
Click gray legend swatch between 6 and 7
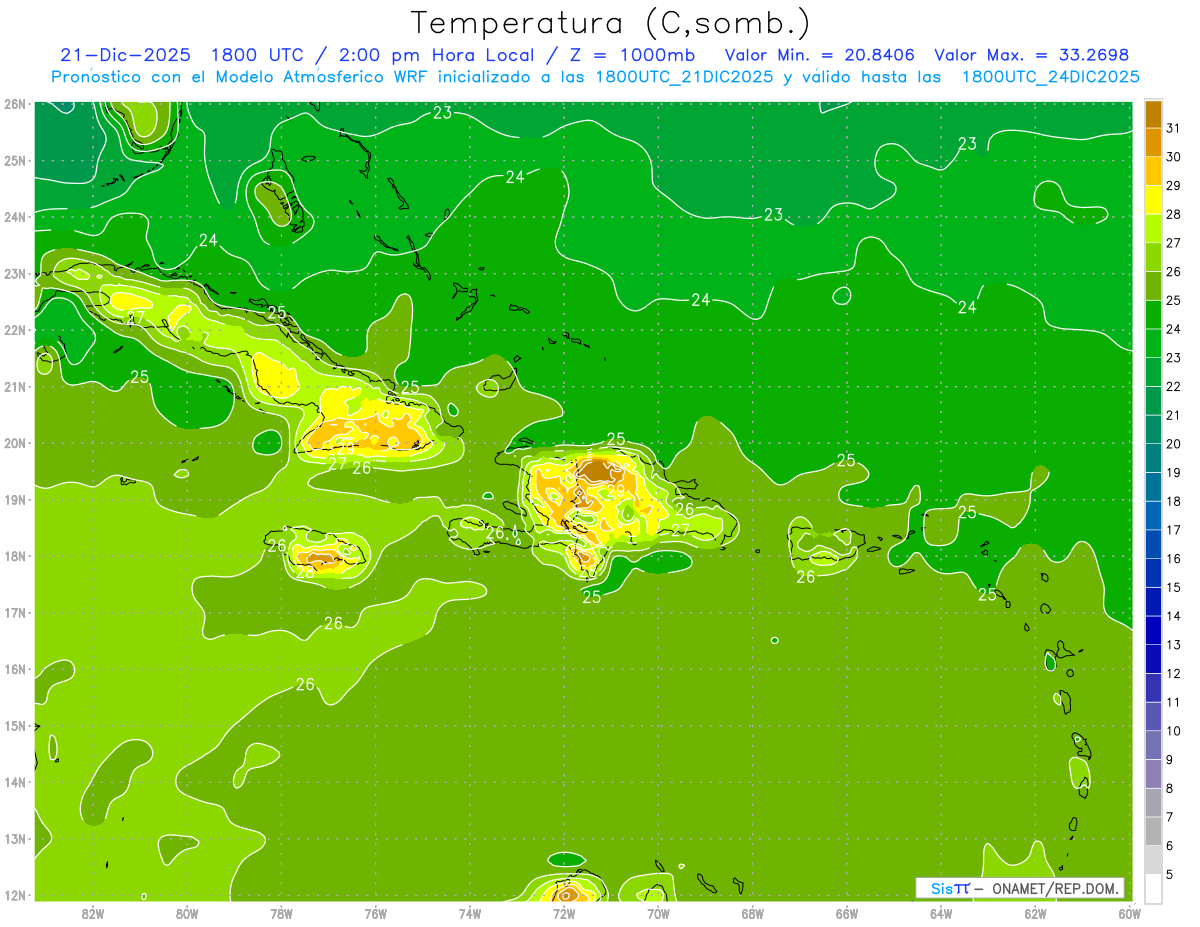(x=1153, y=831)
